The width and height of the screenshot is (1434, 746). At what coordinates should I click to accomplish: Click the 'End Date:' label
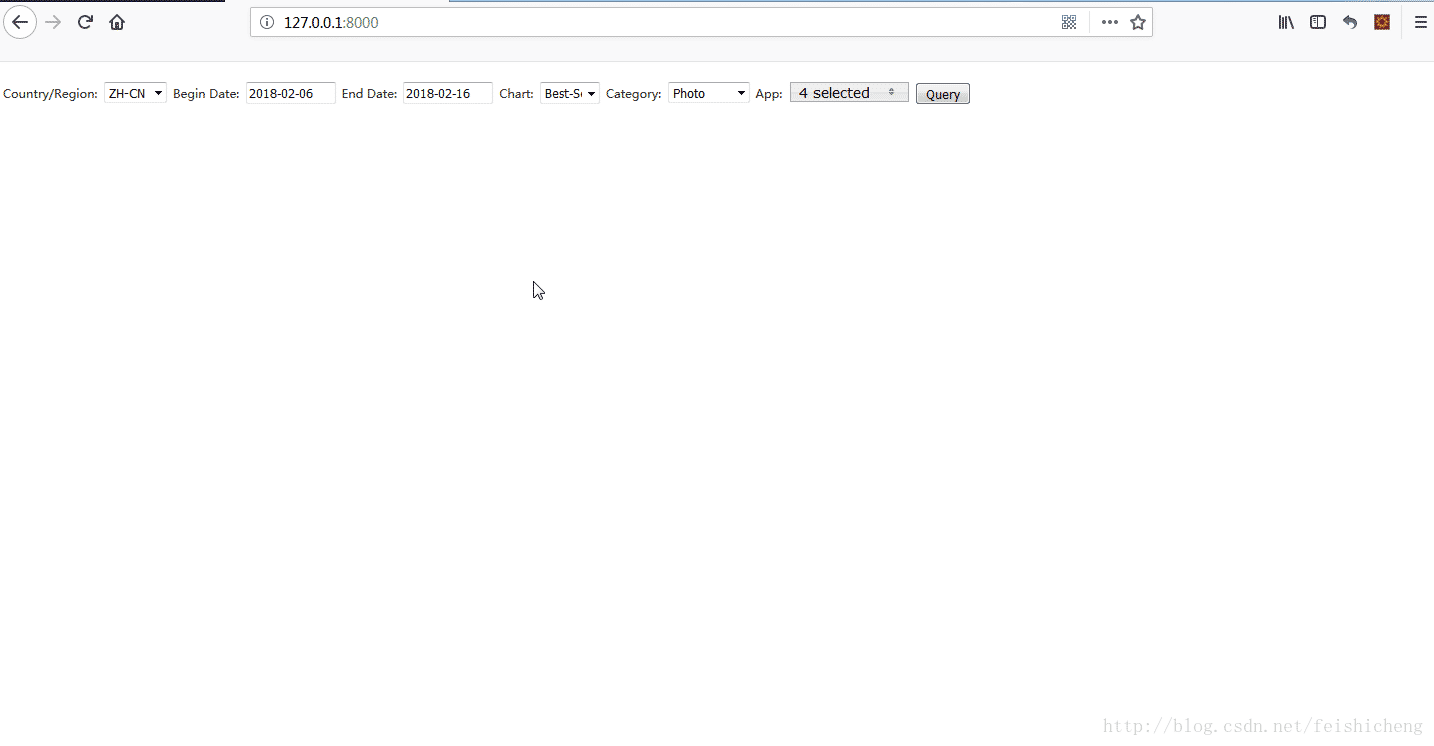(370, 94)
